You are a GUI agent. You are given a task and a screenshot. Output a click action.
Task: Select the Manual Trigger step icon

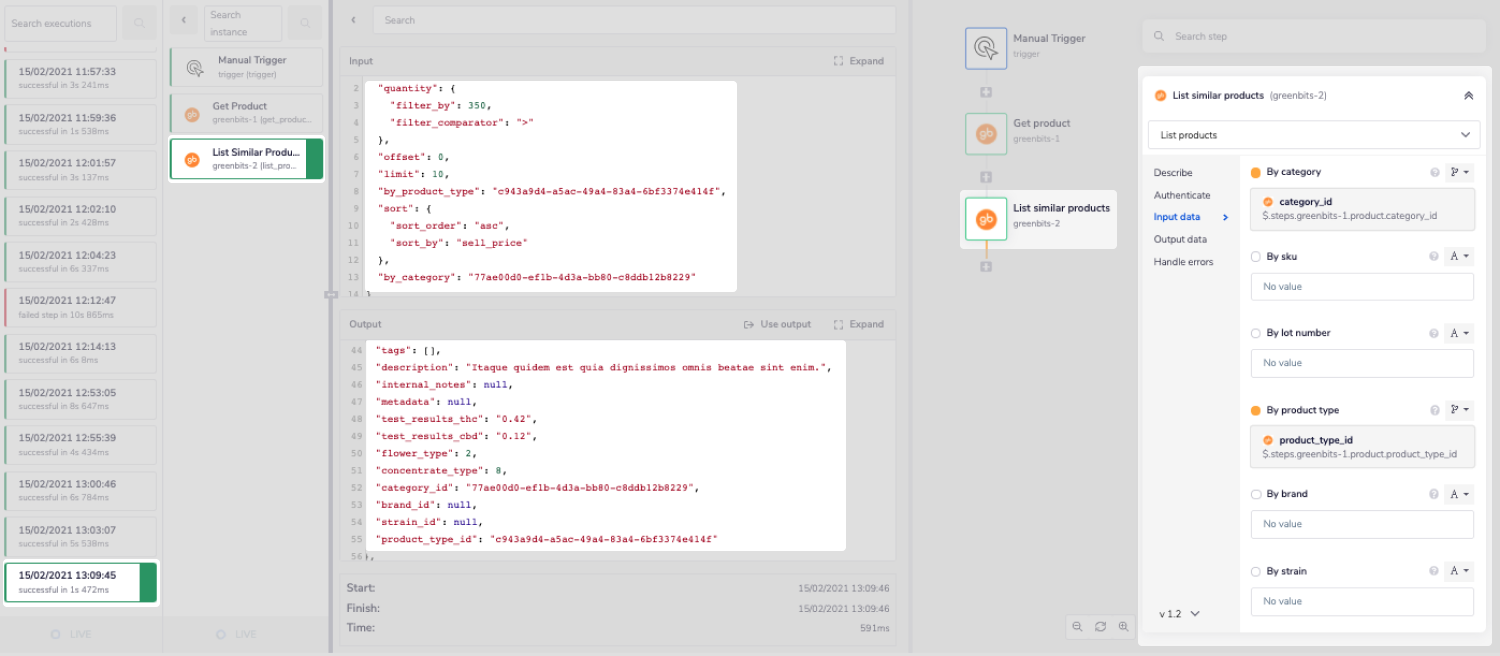[x=985, y=48]
